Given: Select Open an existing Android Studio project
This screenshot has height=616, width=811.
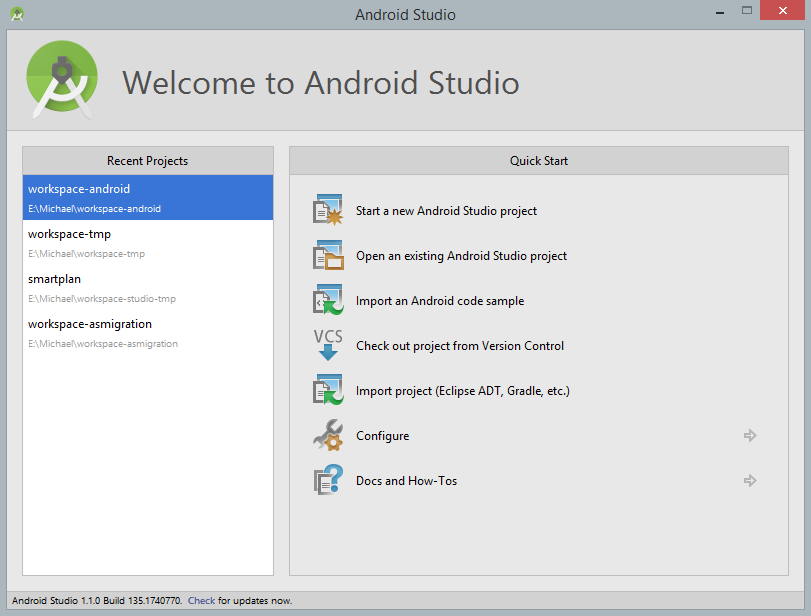Looking at the screenshot, I should tap(461, 256).
